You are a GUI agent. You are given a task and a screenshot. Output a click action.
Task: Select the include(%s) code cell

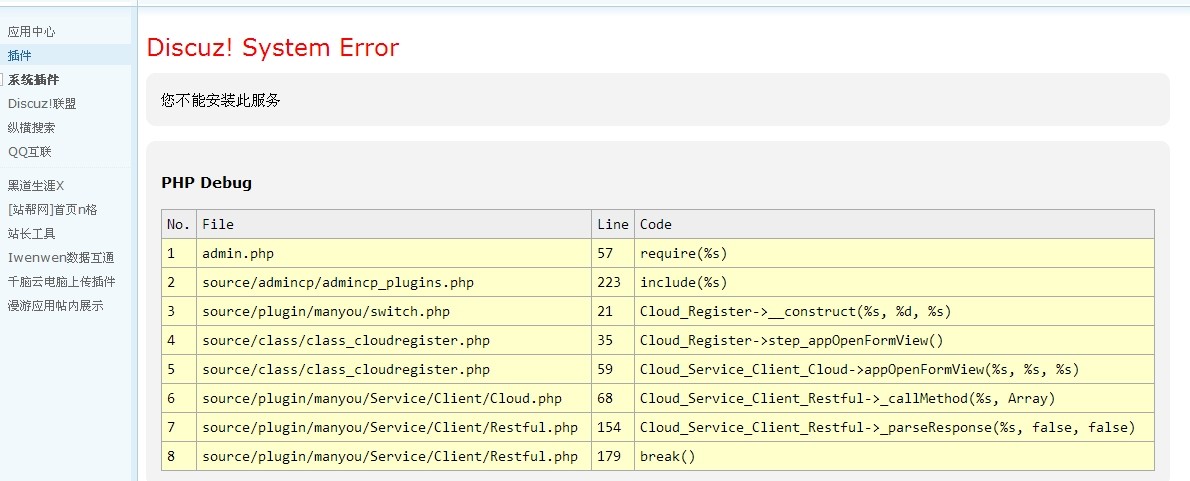[895, 282]
